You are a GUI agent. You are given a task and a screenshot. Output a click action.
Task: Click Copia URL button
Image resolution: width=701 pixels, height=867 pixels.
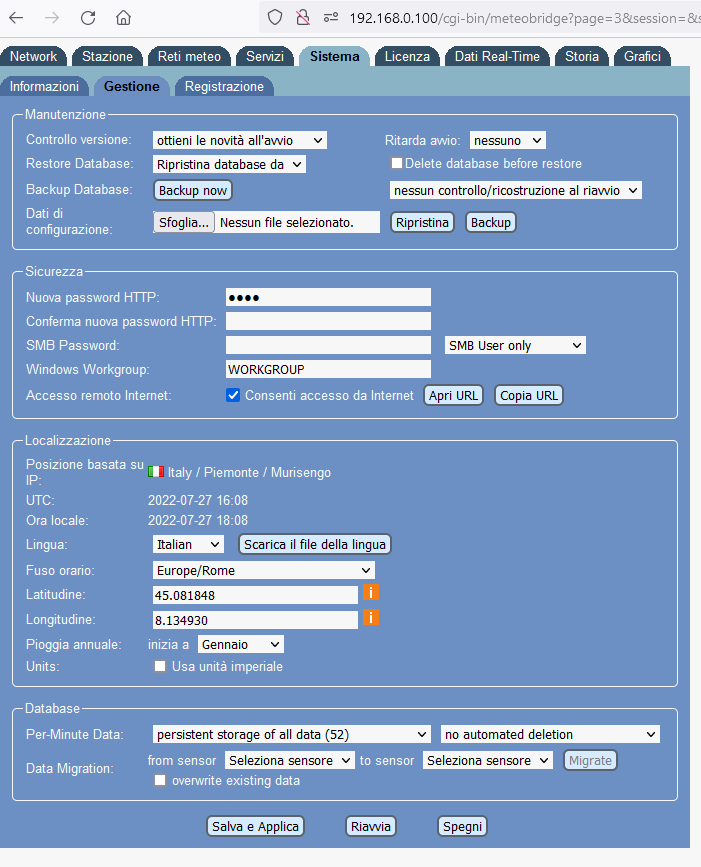pyautogui.click(x=529, y=395)
